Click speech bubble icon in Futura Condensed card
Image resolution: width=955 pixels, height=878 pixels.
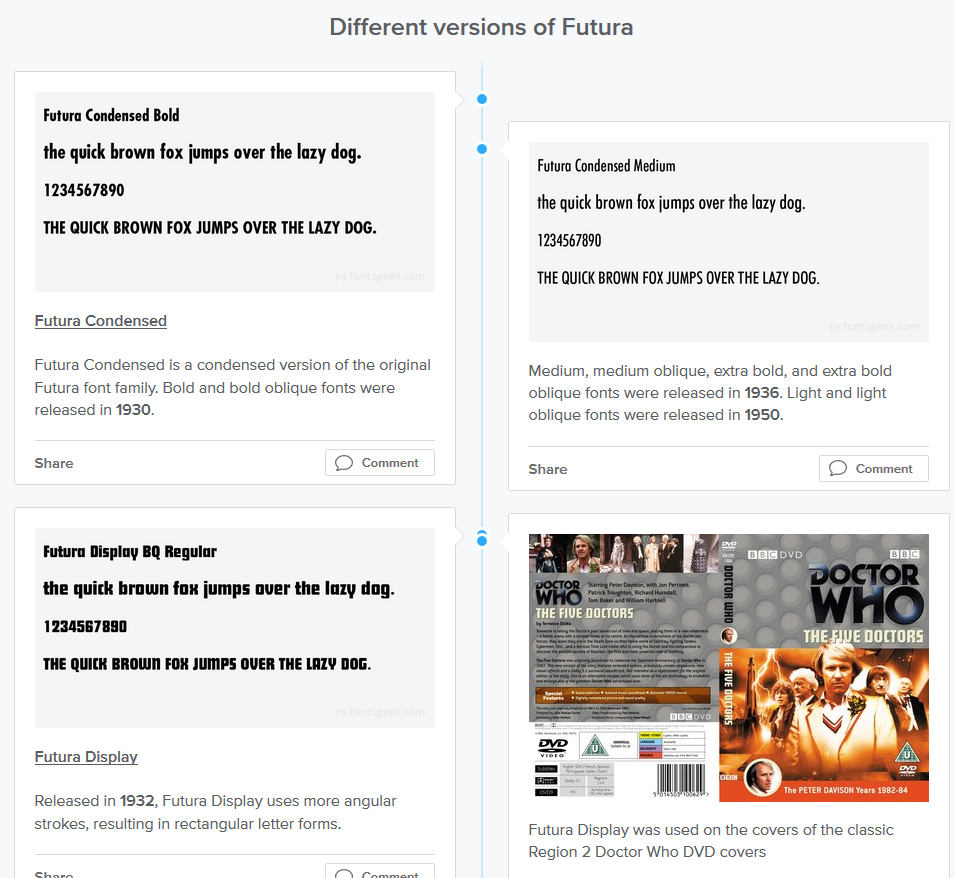pos(344,463)
